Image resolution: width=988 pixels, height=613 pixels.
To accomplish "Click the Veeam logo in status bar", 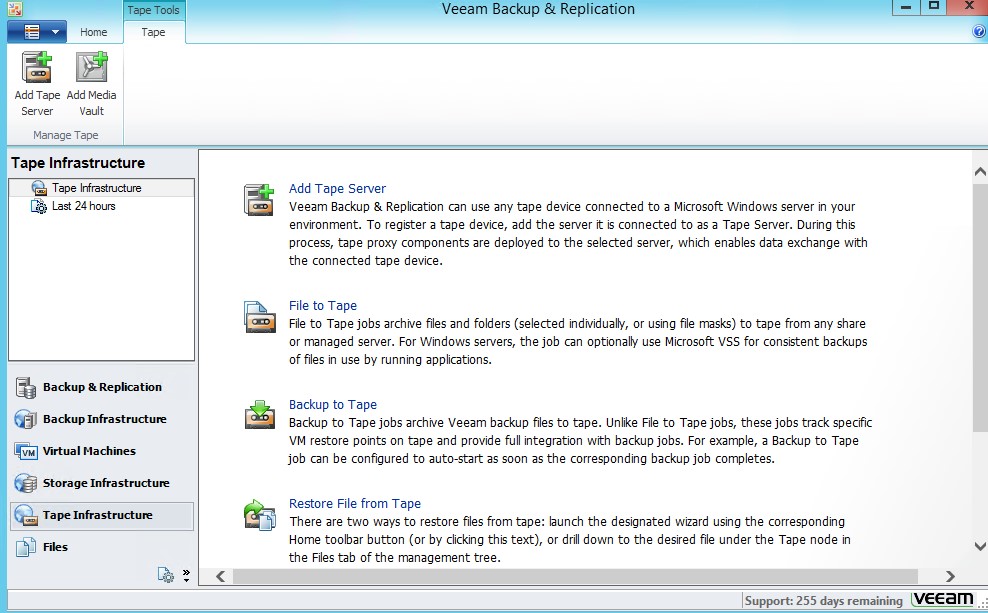I will coord(943,599).
